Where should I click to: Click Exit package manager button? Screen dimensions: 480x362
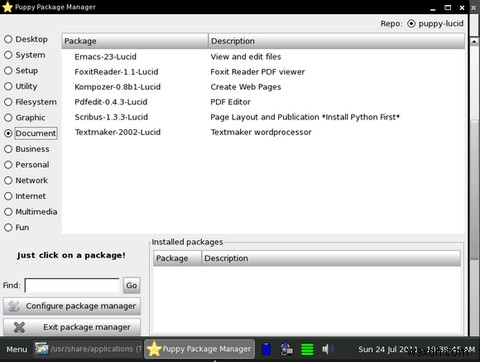[72, 327]
